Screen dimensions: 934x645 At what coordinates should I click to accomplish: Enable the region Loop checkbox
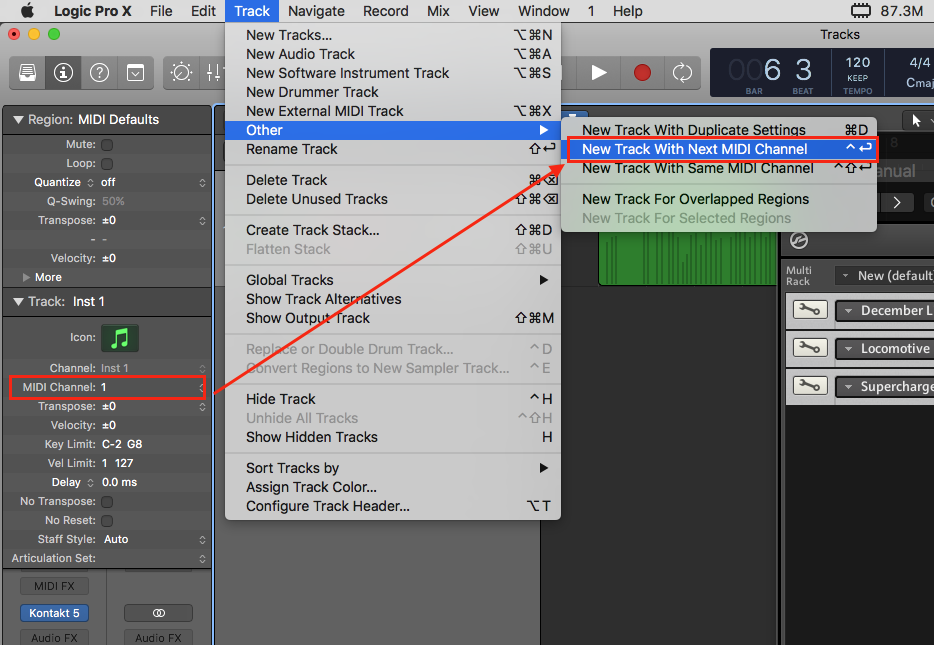click(107, 164)
